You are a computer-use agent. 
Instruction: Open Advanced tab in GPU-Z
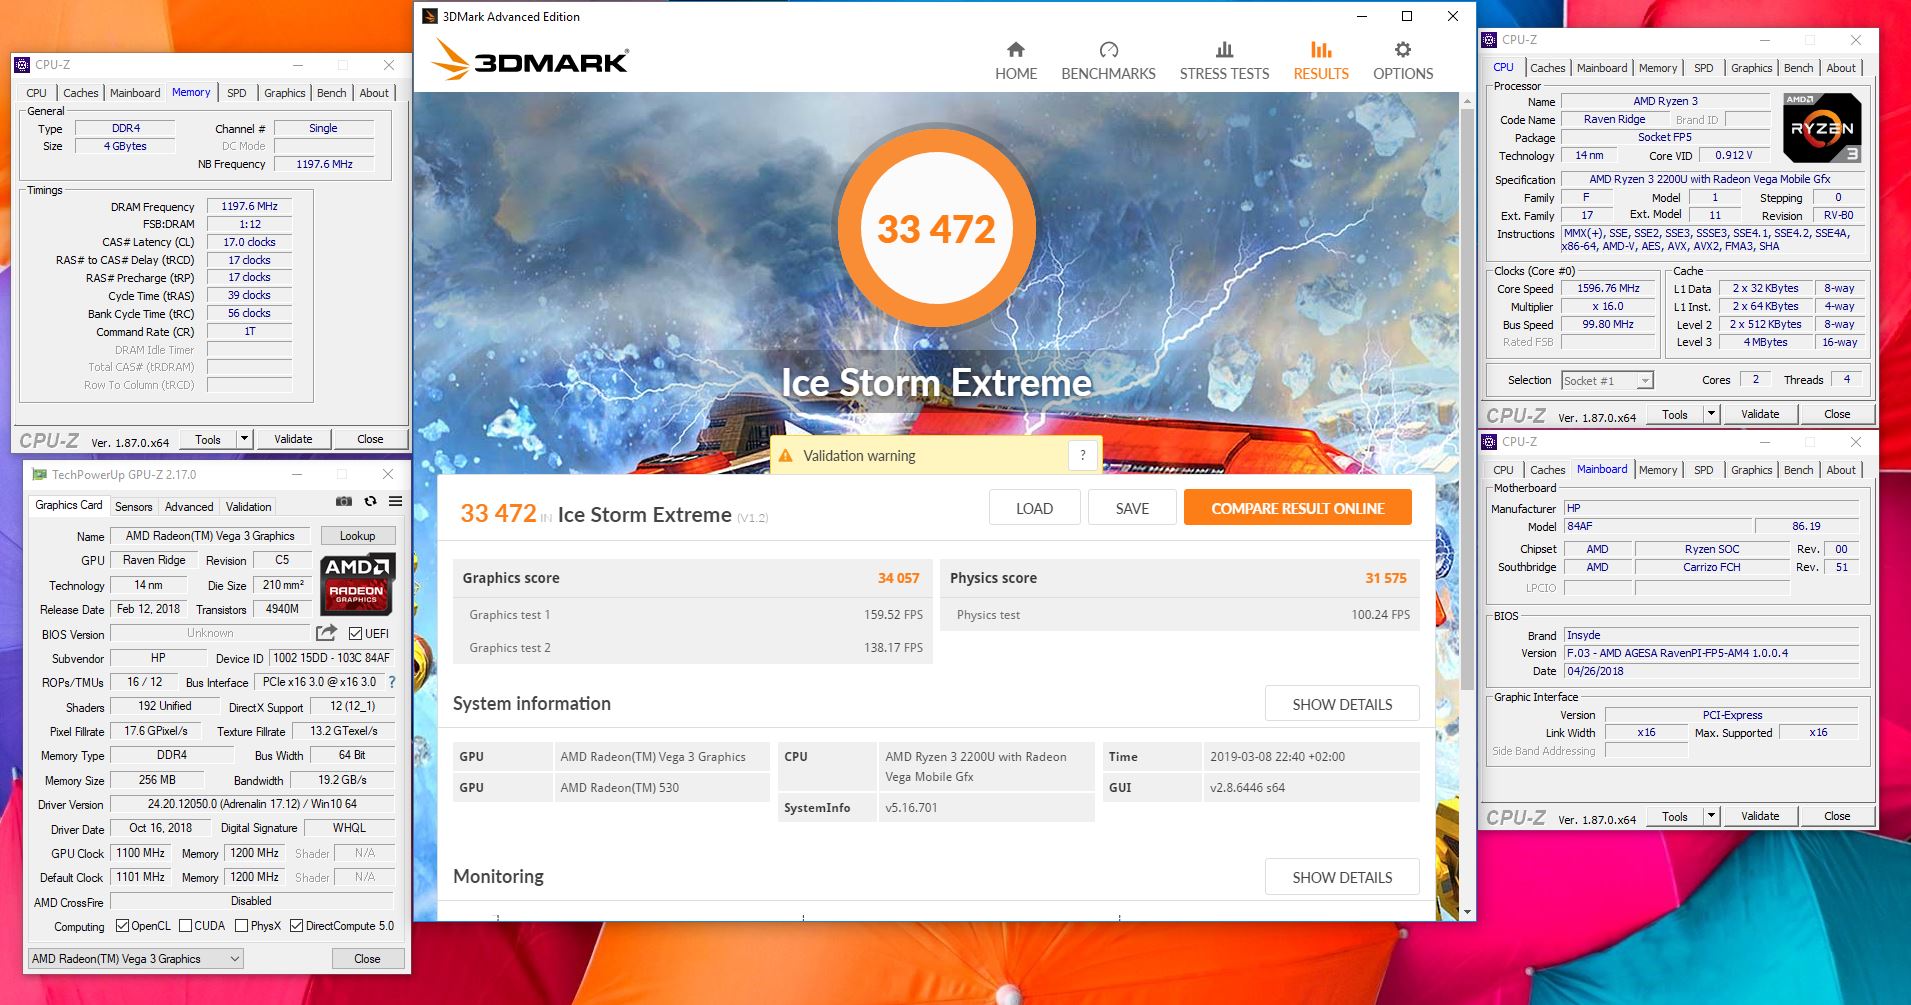tap(189, 507)
